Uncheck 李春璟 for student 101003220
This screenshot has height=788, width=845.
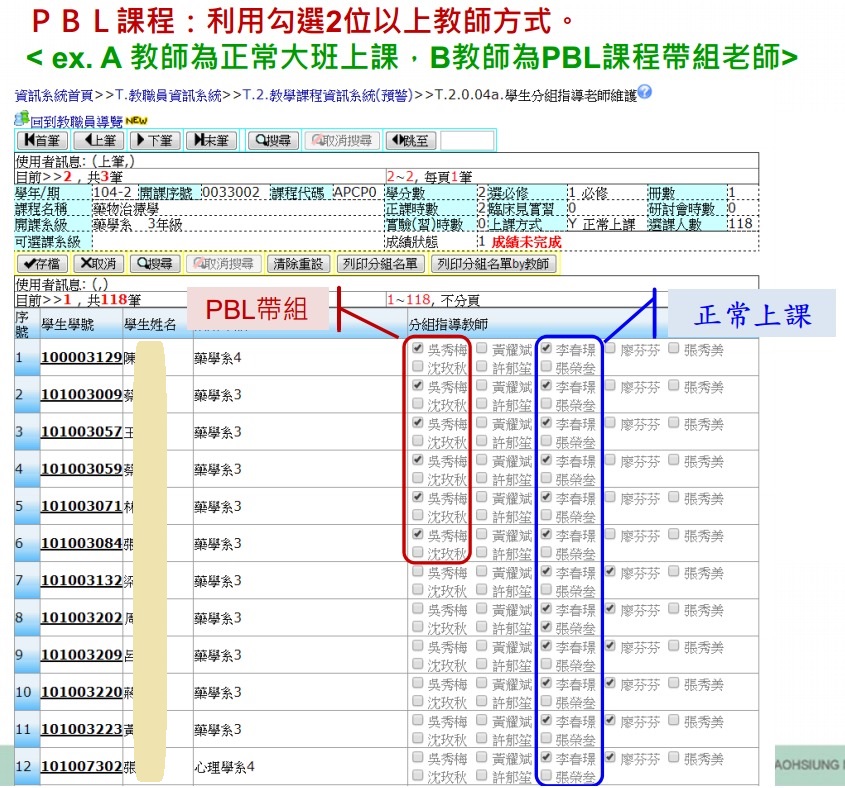[x=546, y=683]
